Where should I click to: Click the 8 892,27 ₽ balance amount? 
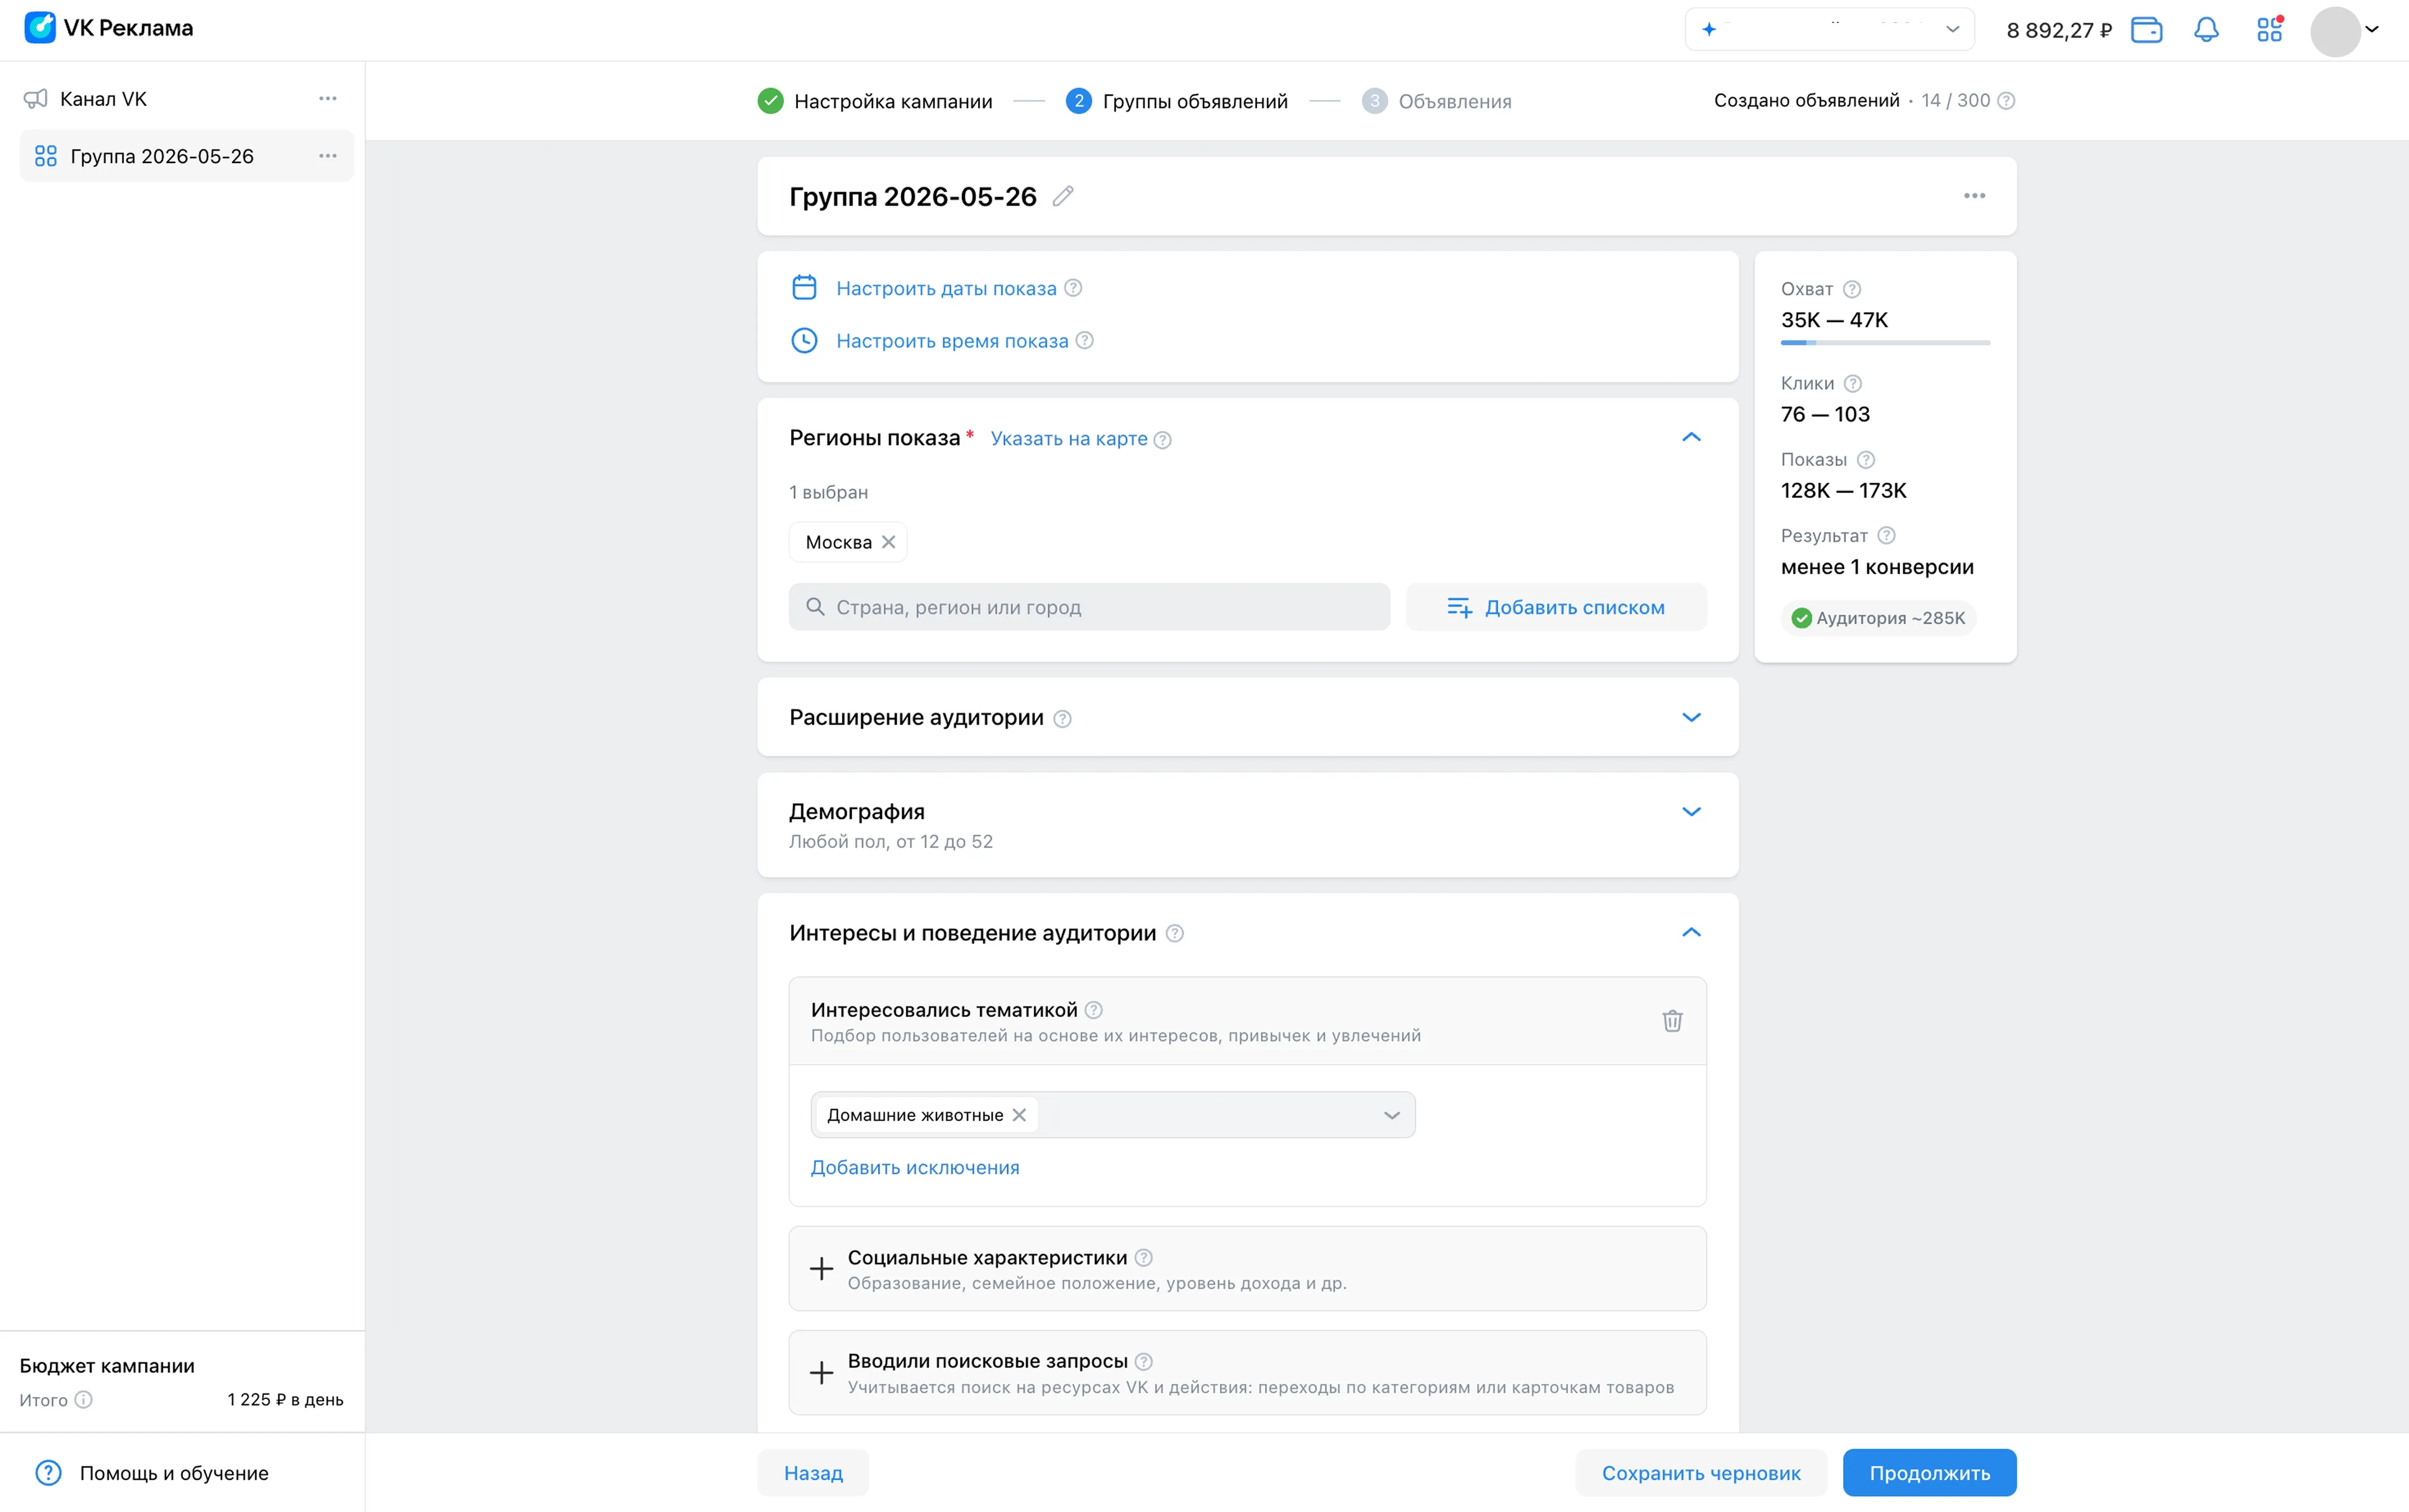point(2059,31)
